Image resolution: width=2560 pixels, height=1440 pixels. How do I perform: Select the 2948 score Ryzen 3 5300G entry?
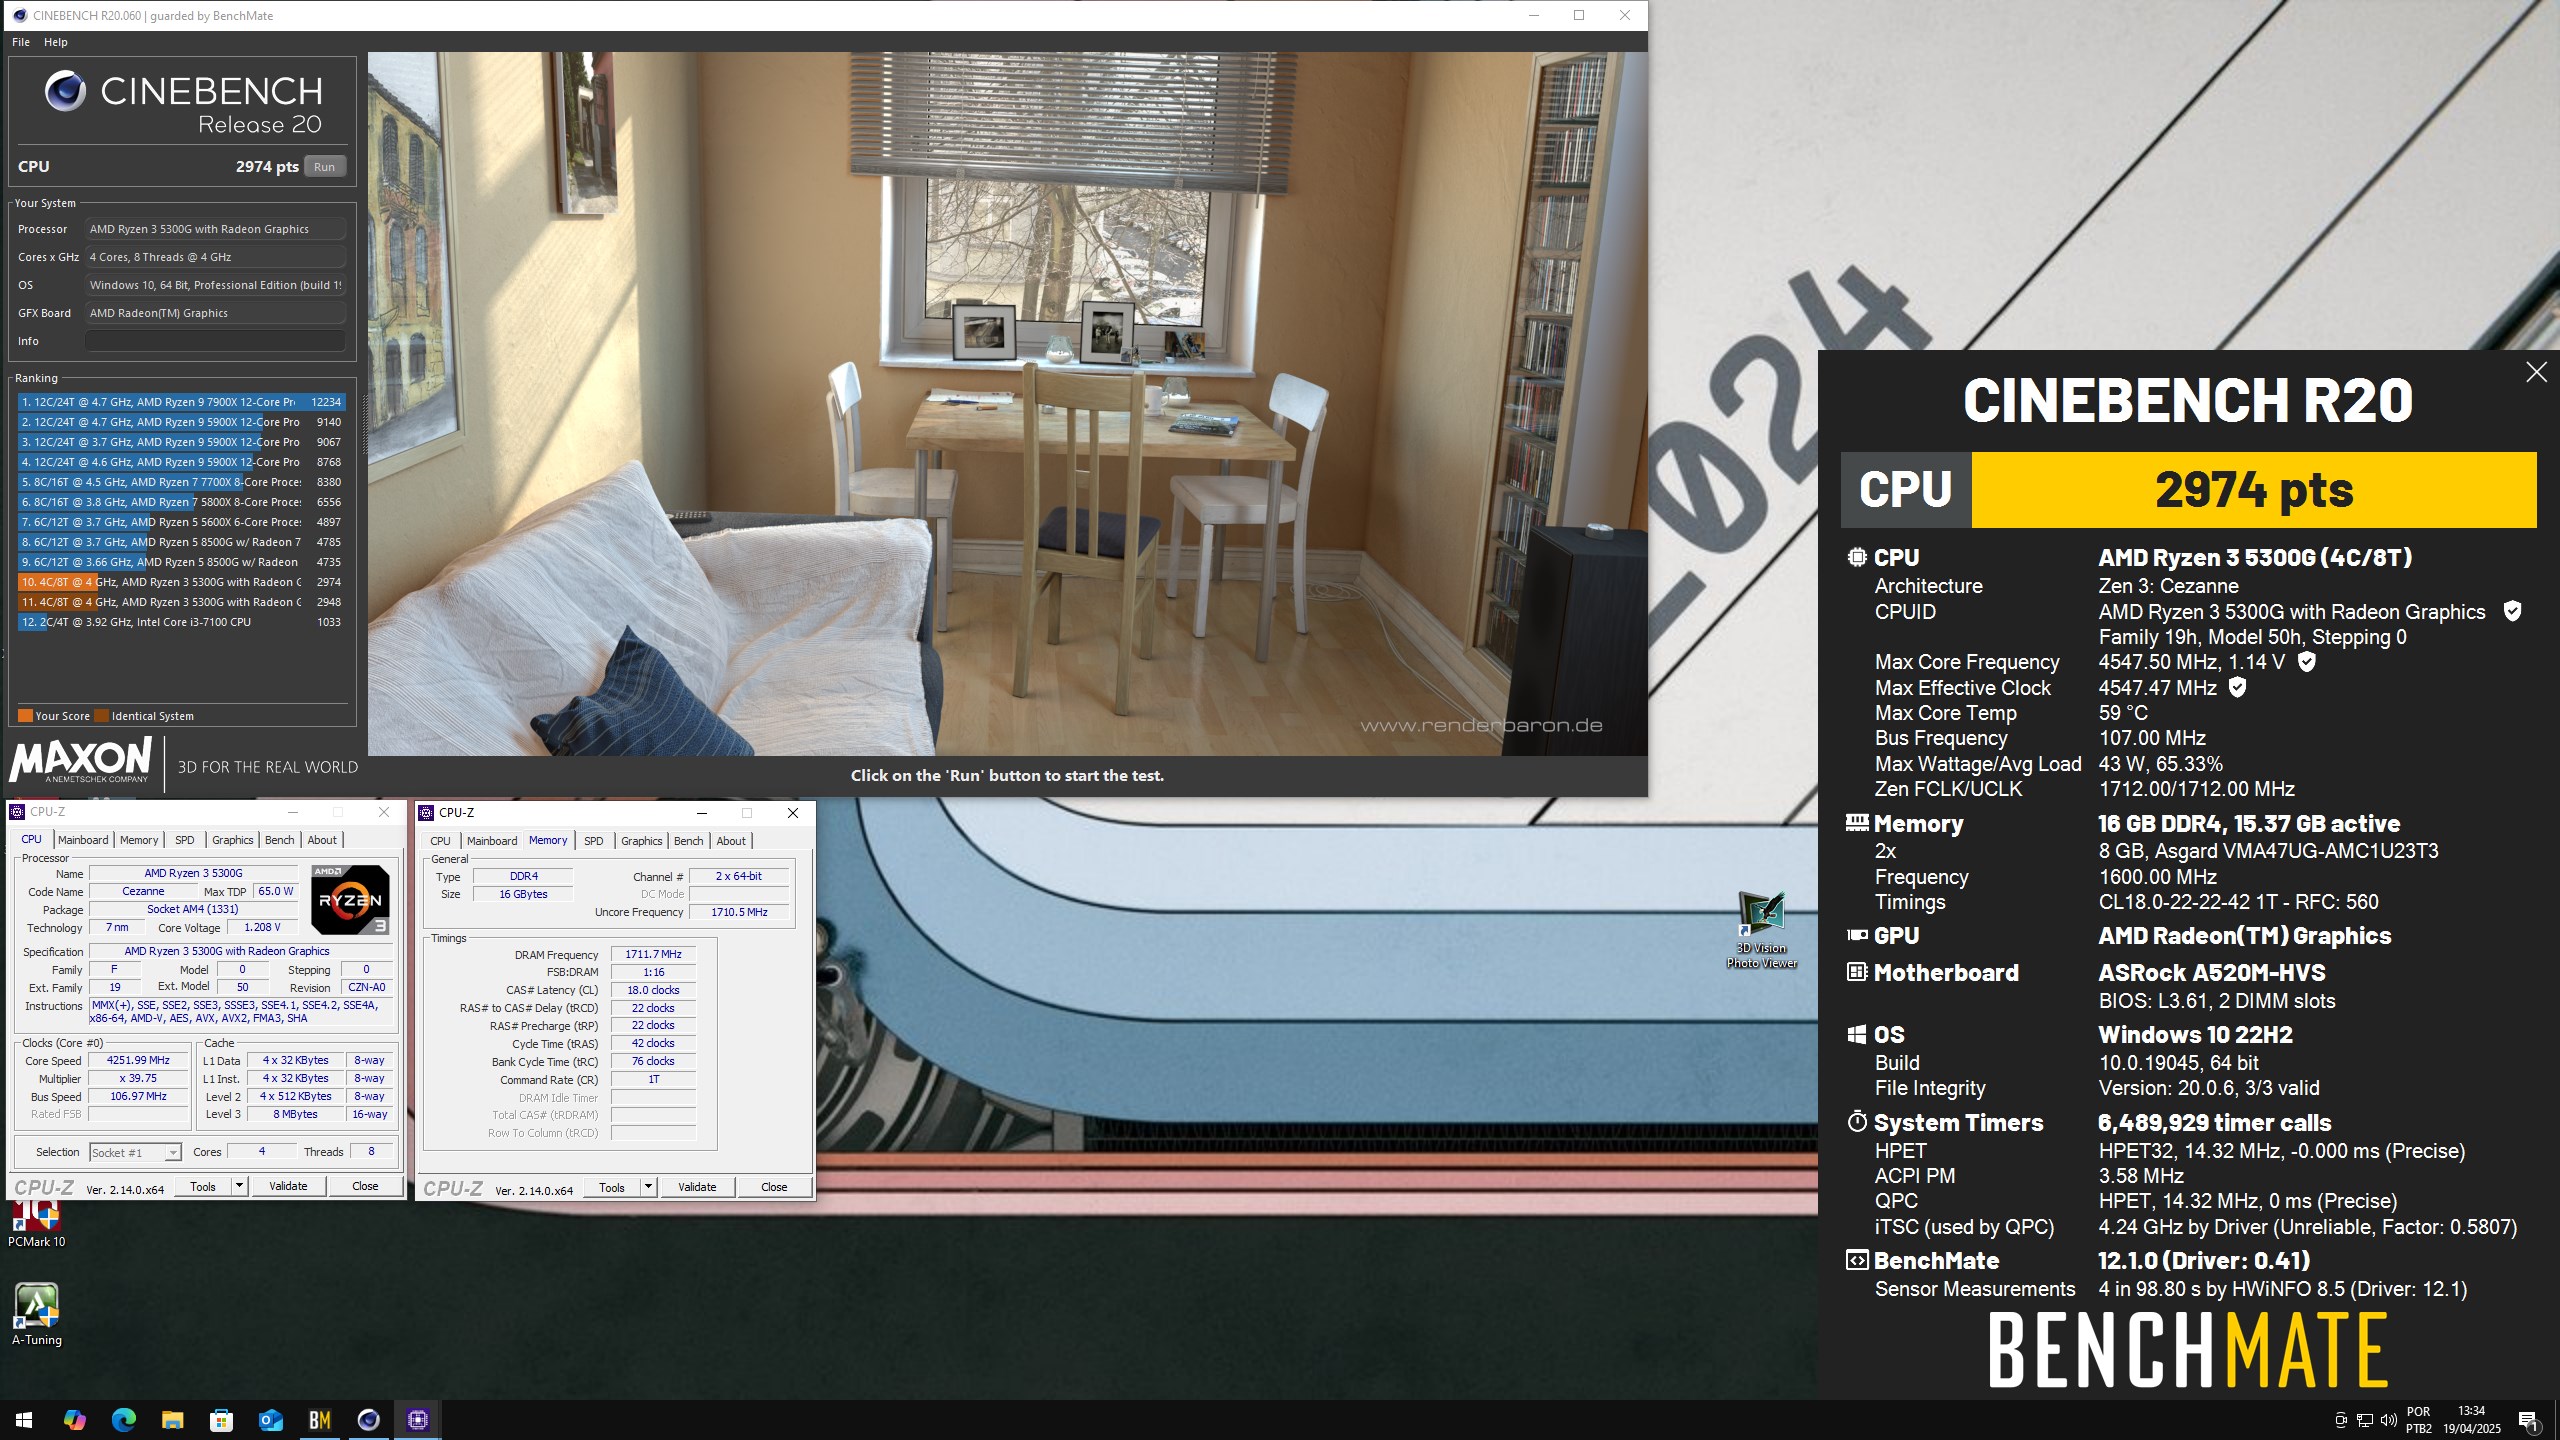(x=181, y=602)
